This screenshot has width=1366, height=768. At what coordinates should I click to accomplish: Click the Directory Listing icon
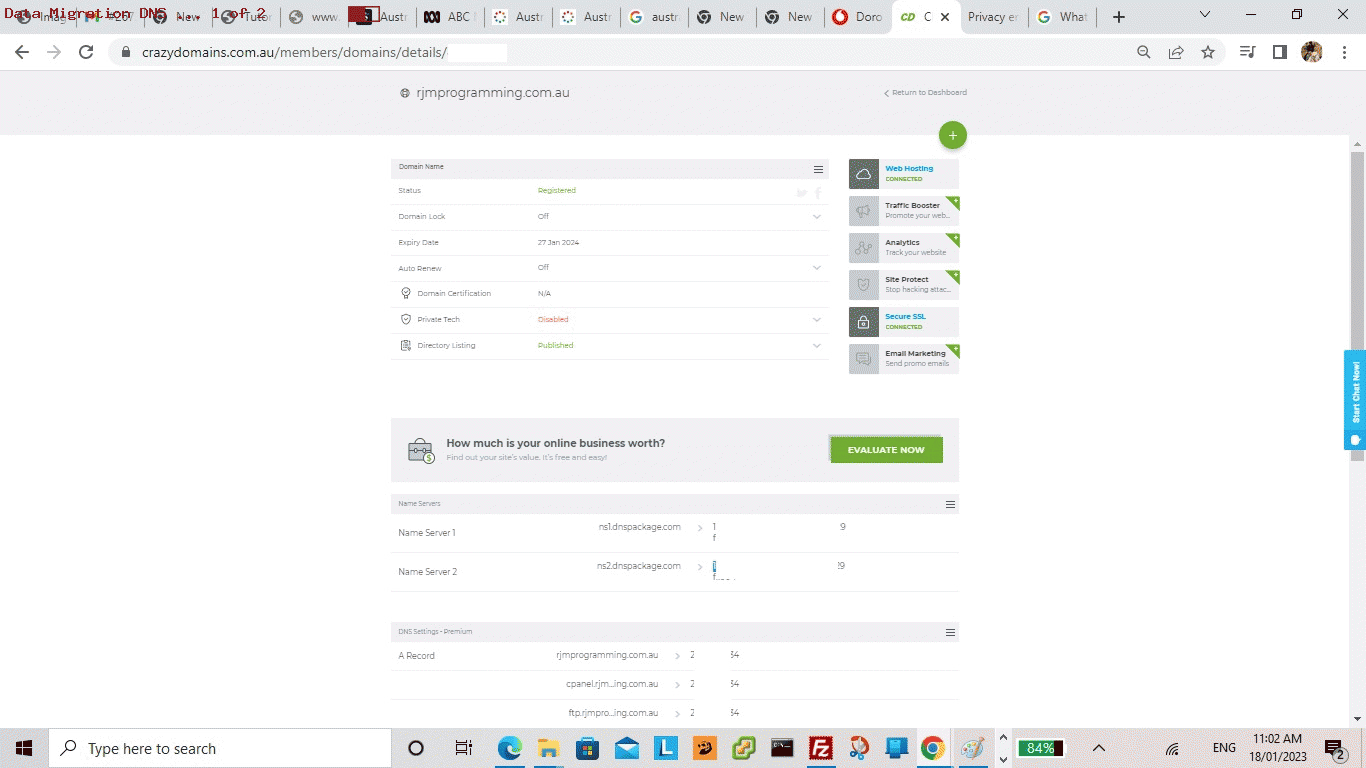click(x=406, y=346)
